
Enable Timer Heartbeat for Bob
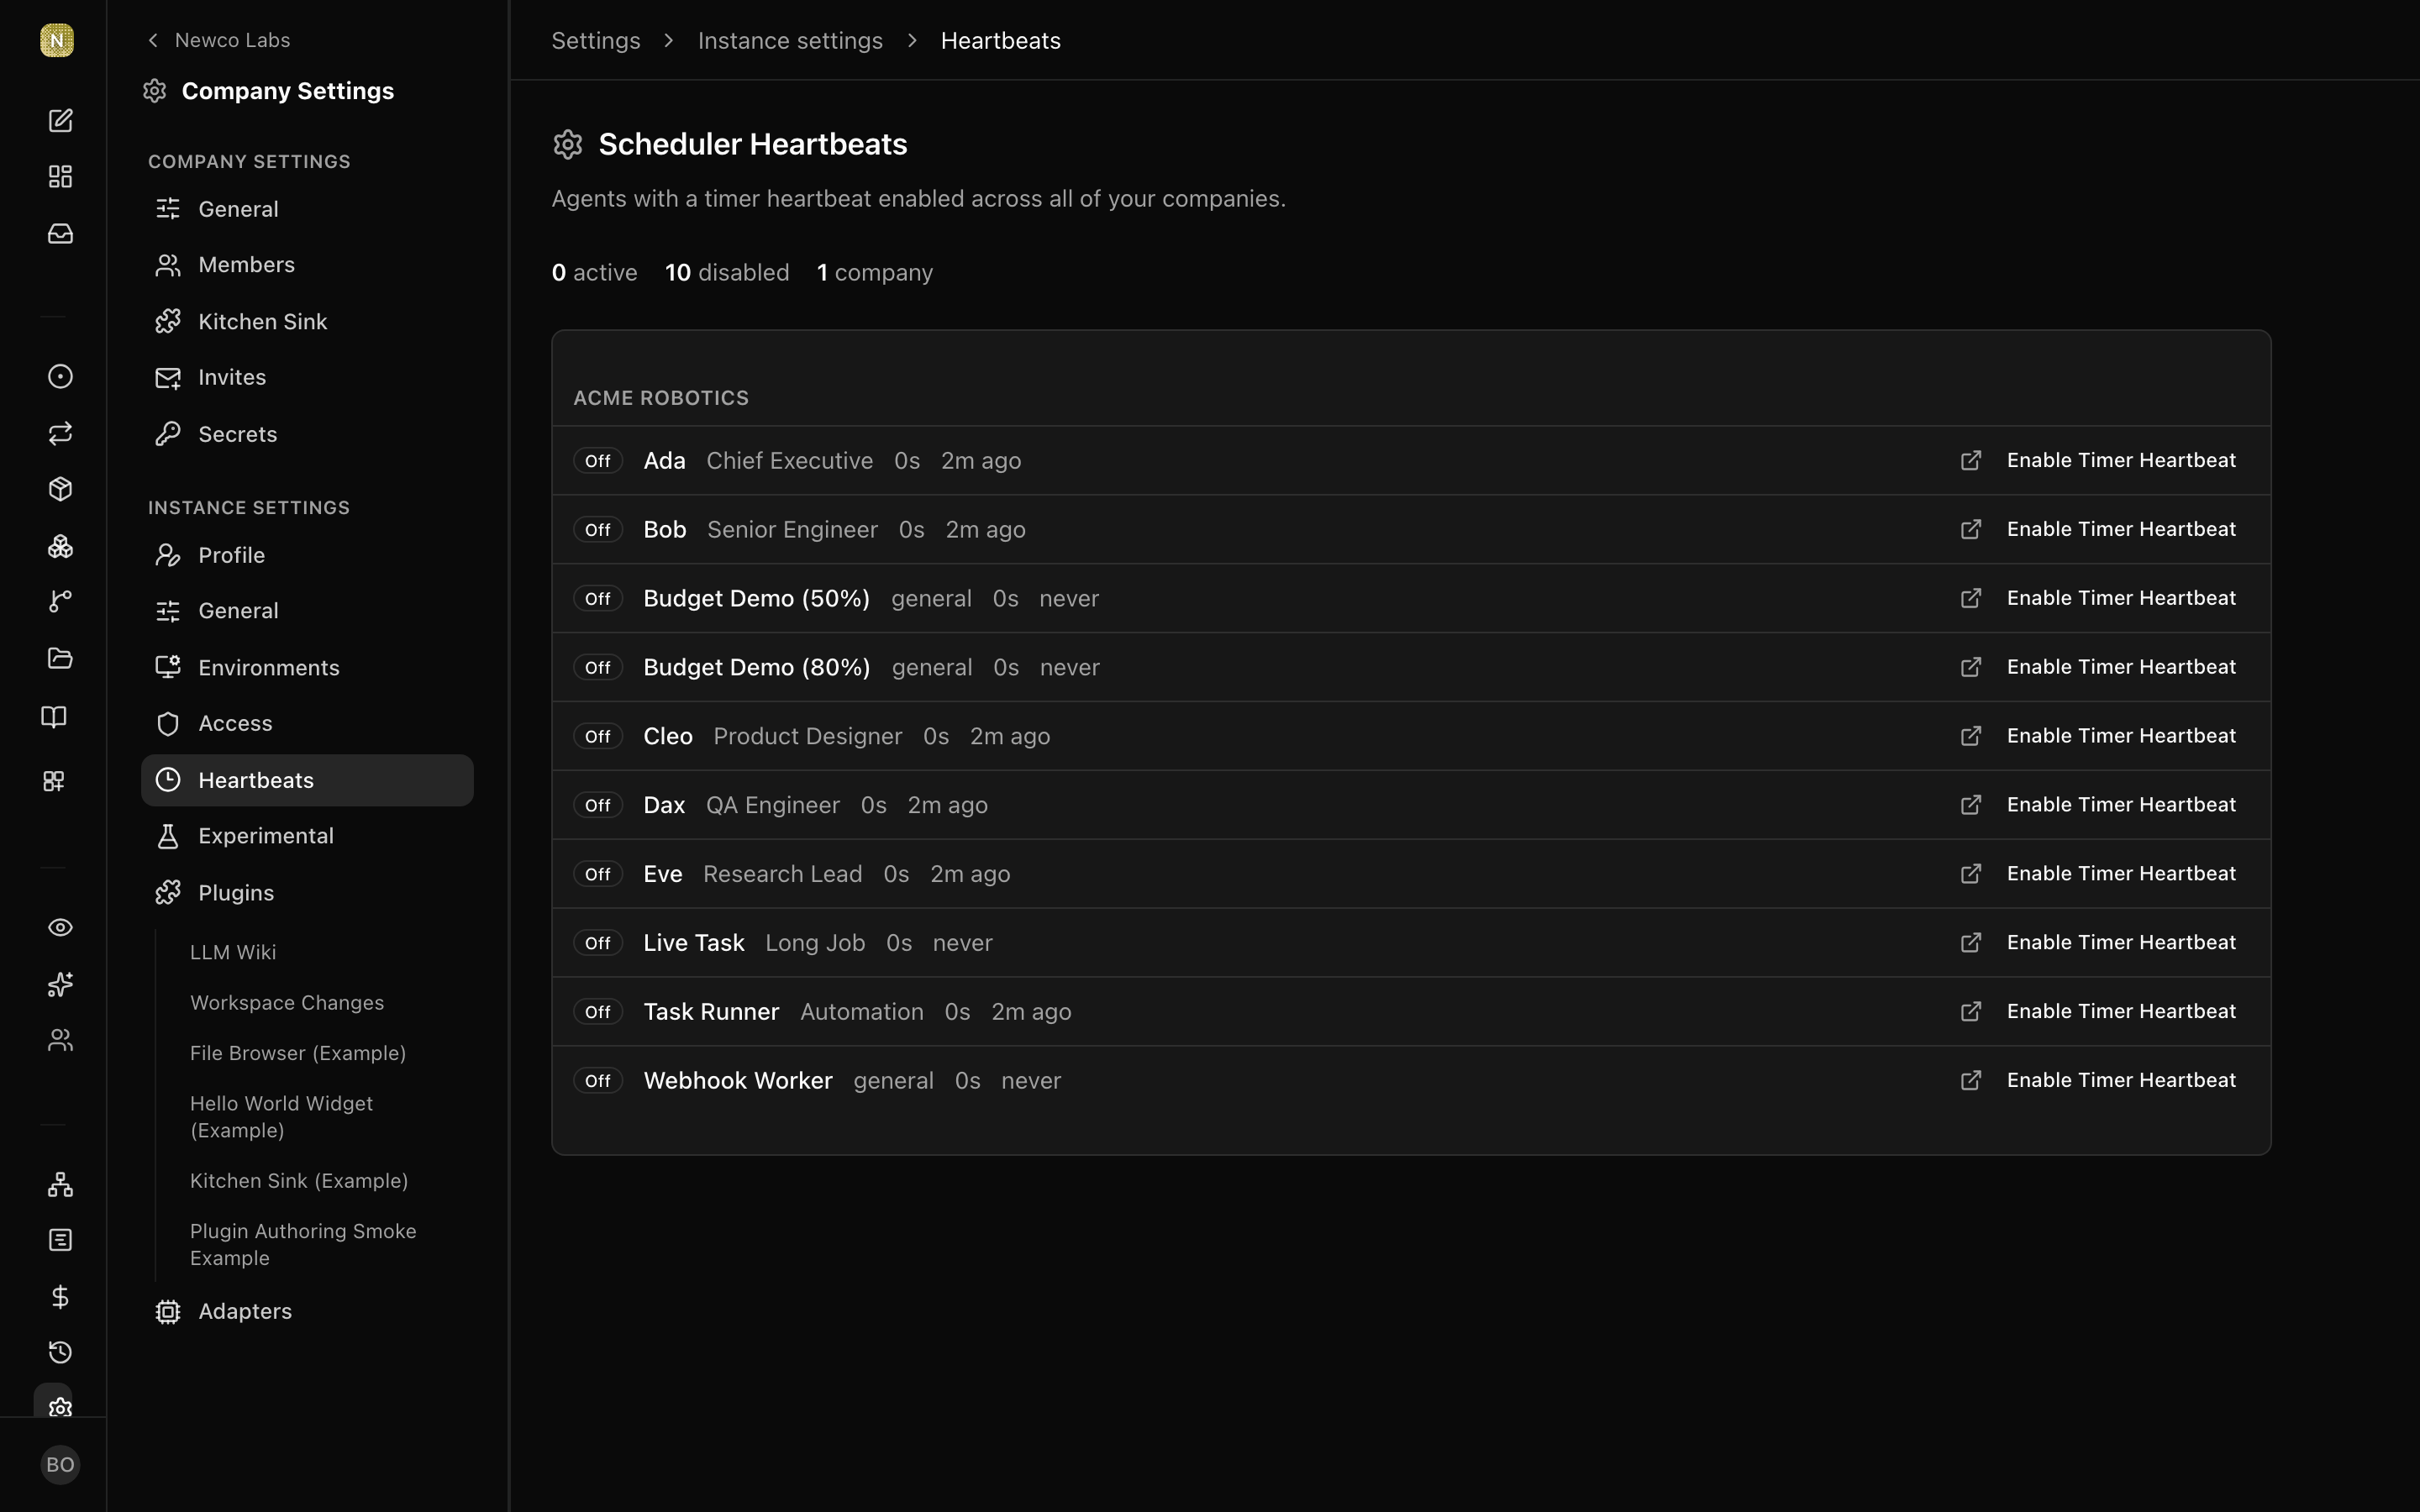point(2120,529)
